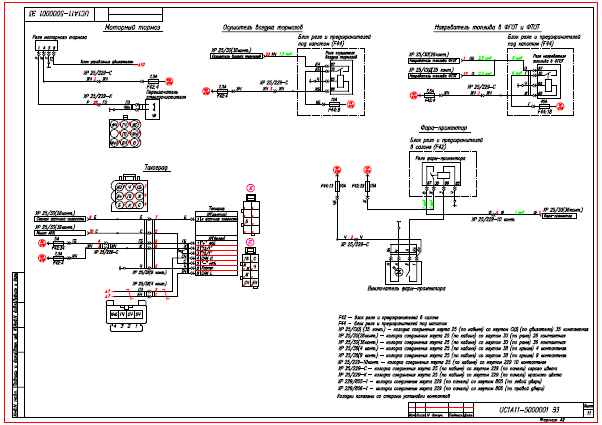
Task: Select the engine brake relay box with pins 1 4 5 6
Action: (x=46, y=46)
